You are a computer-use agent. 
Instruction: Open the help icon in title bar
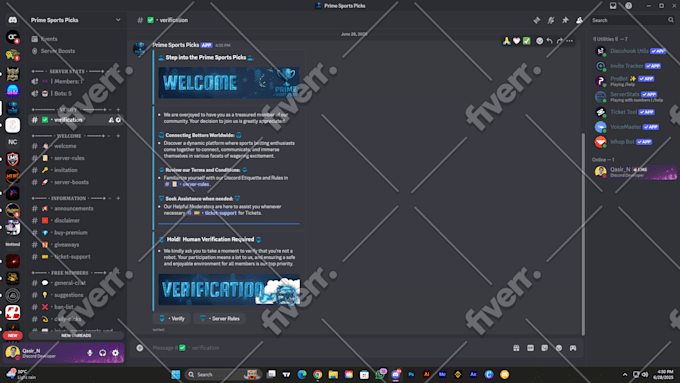[628, 6]
